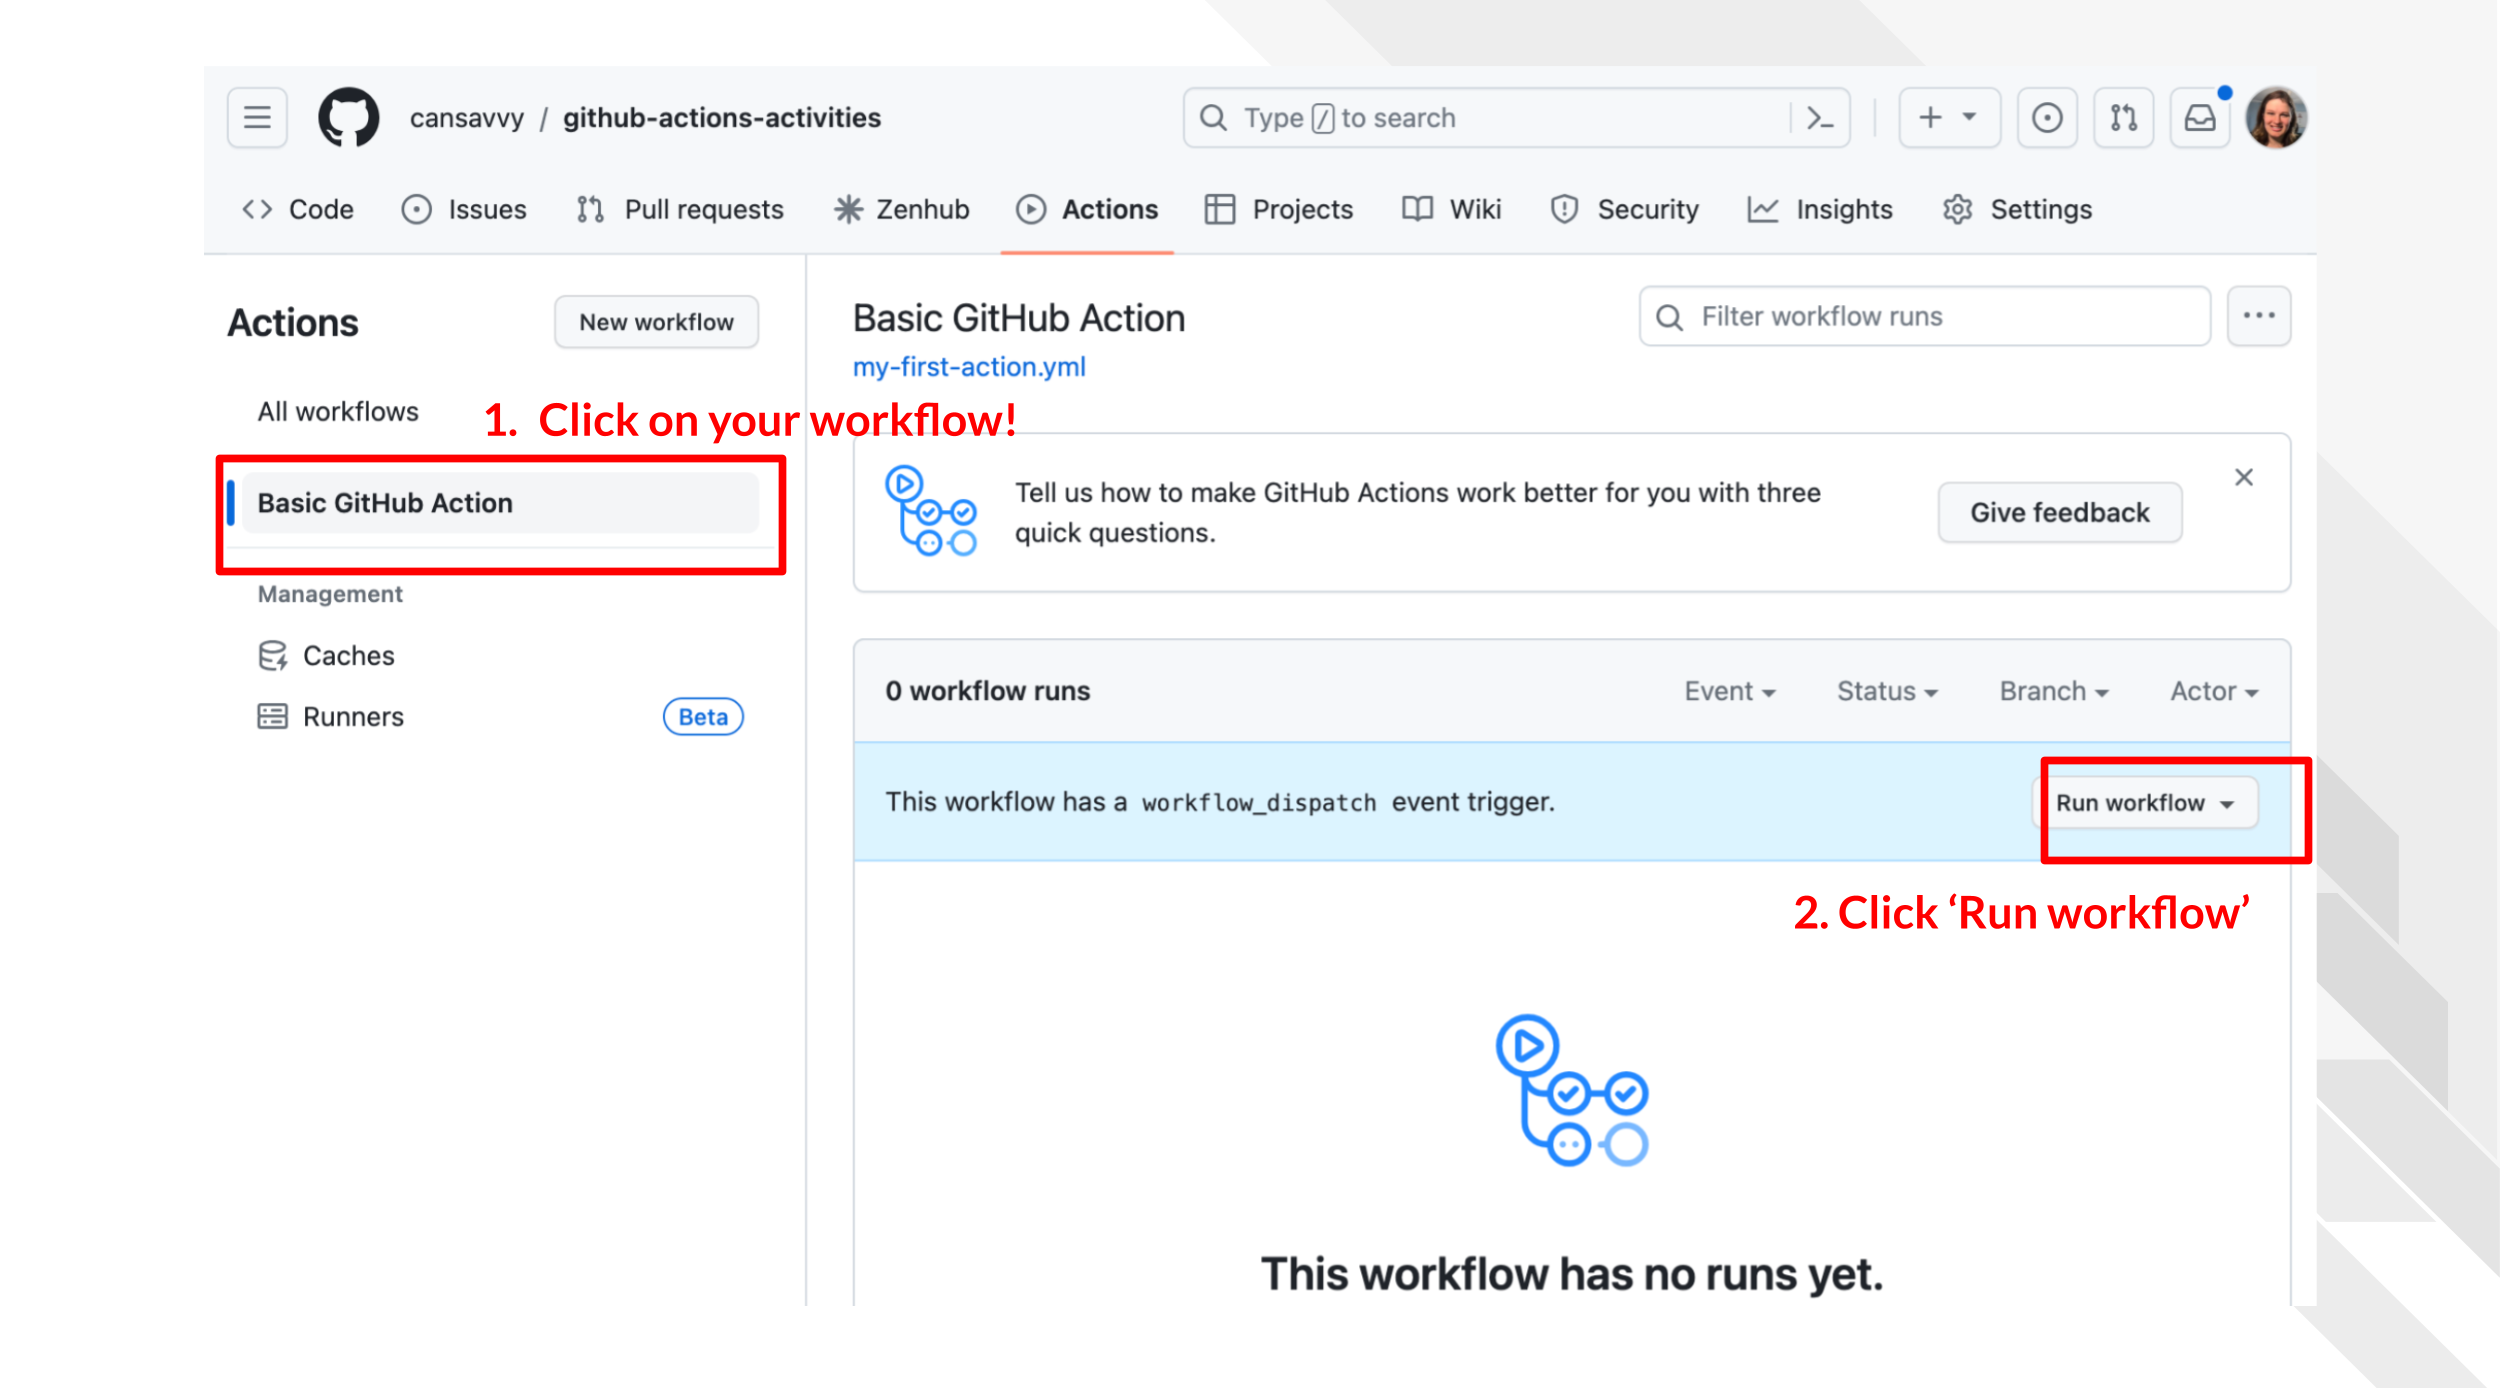Screen dimensions: 2500x1388
Task: Click the Runners server icon
Action: tap(272, 717)
